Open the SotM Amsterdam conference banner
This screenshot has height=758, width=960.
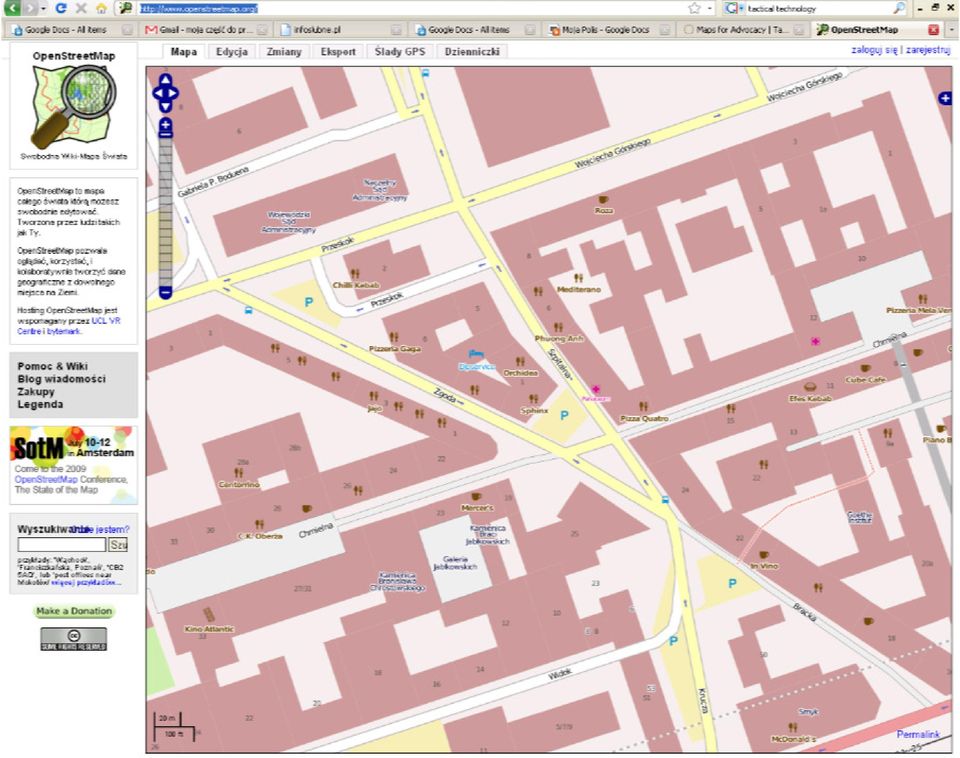pyautogui.click(x=73, y=463)
